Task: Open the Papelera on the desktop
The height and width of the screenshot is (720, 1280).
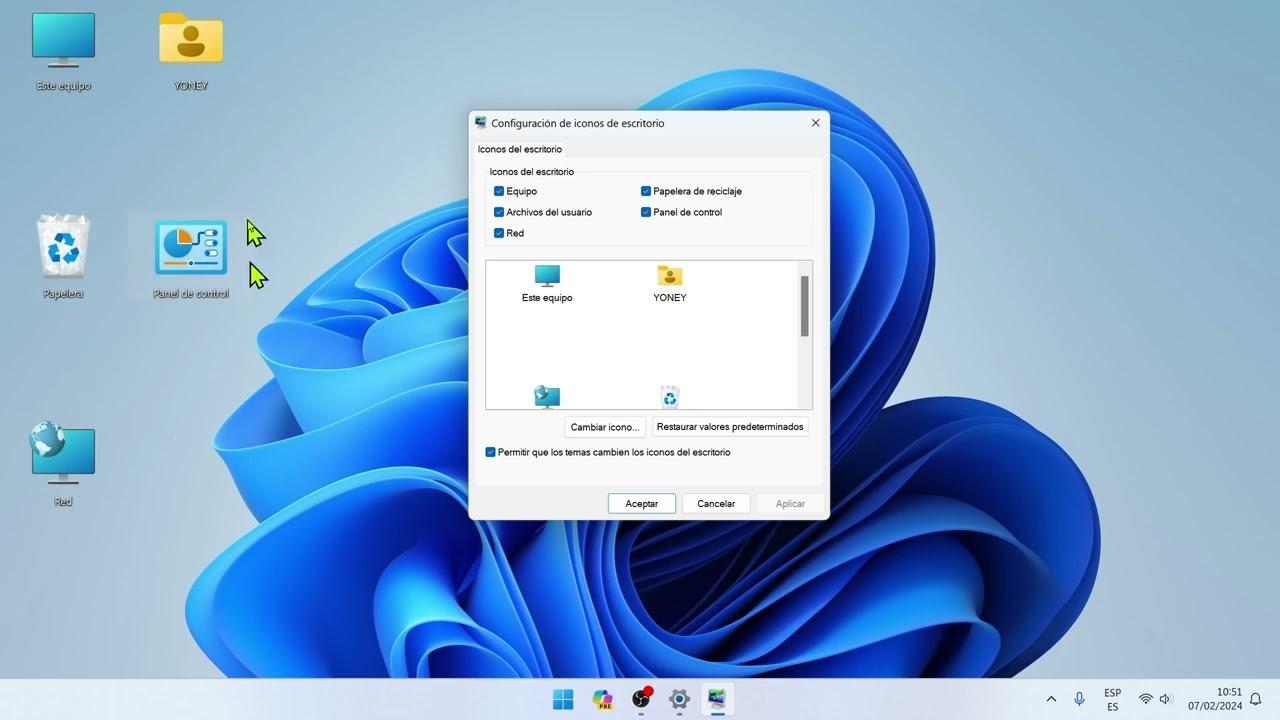Action: click(62, 245)
